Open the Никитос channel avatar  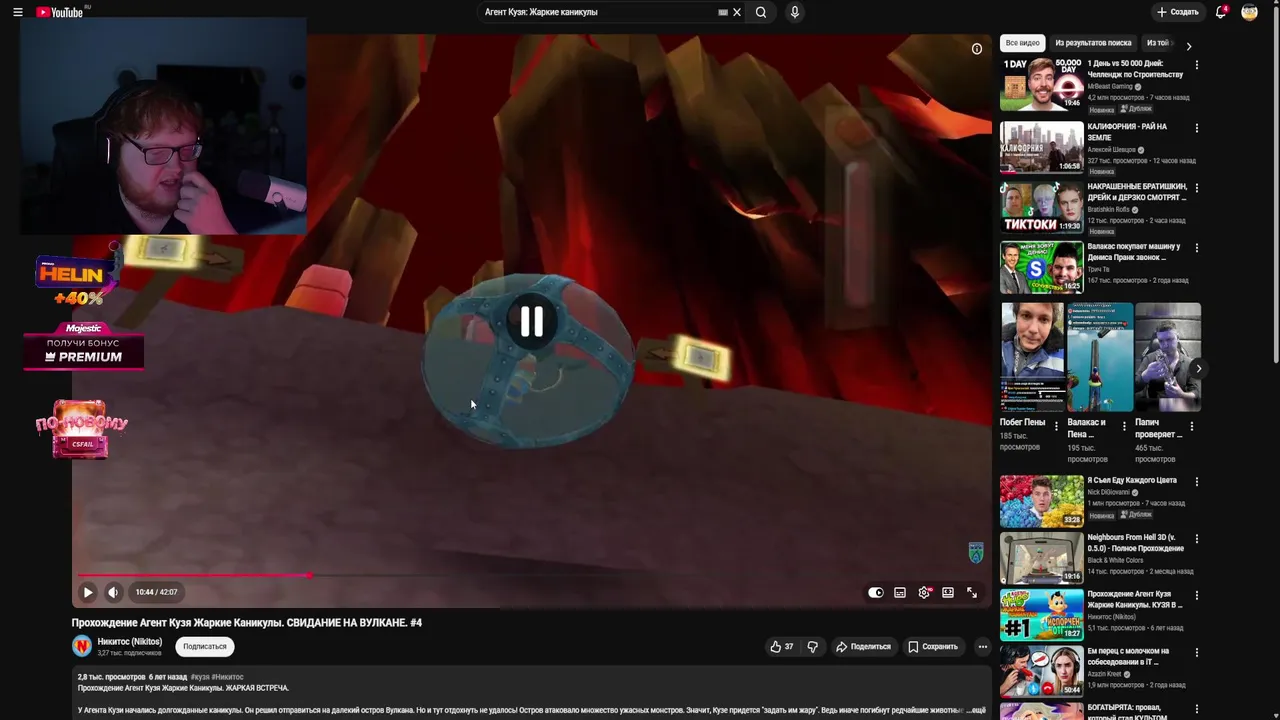coord(82,646)
